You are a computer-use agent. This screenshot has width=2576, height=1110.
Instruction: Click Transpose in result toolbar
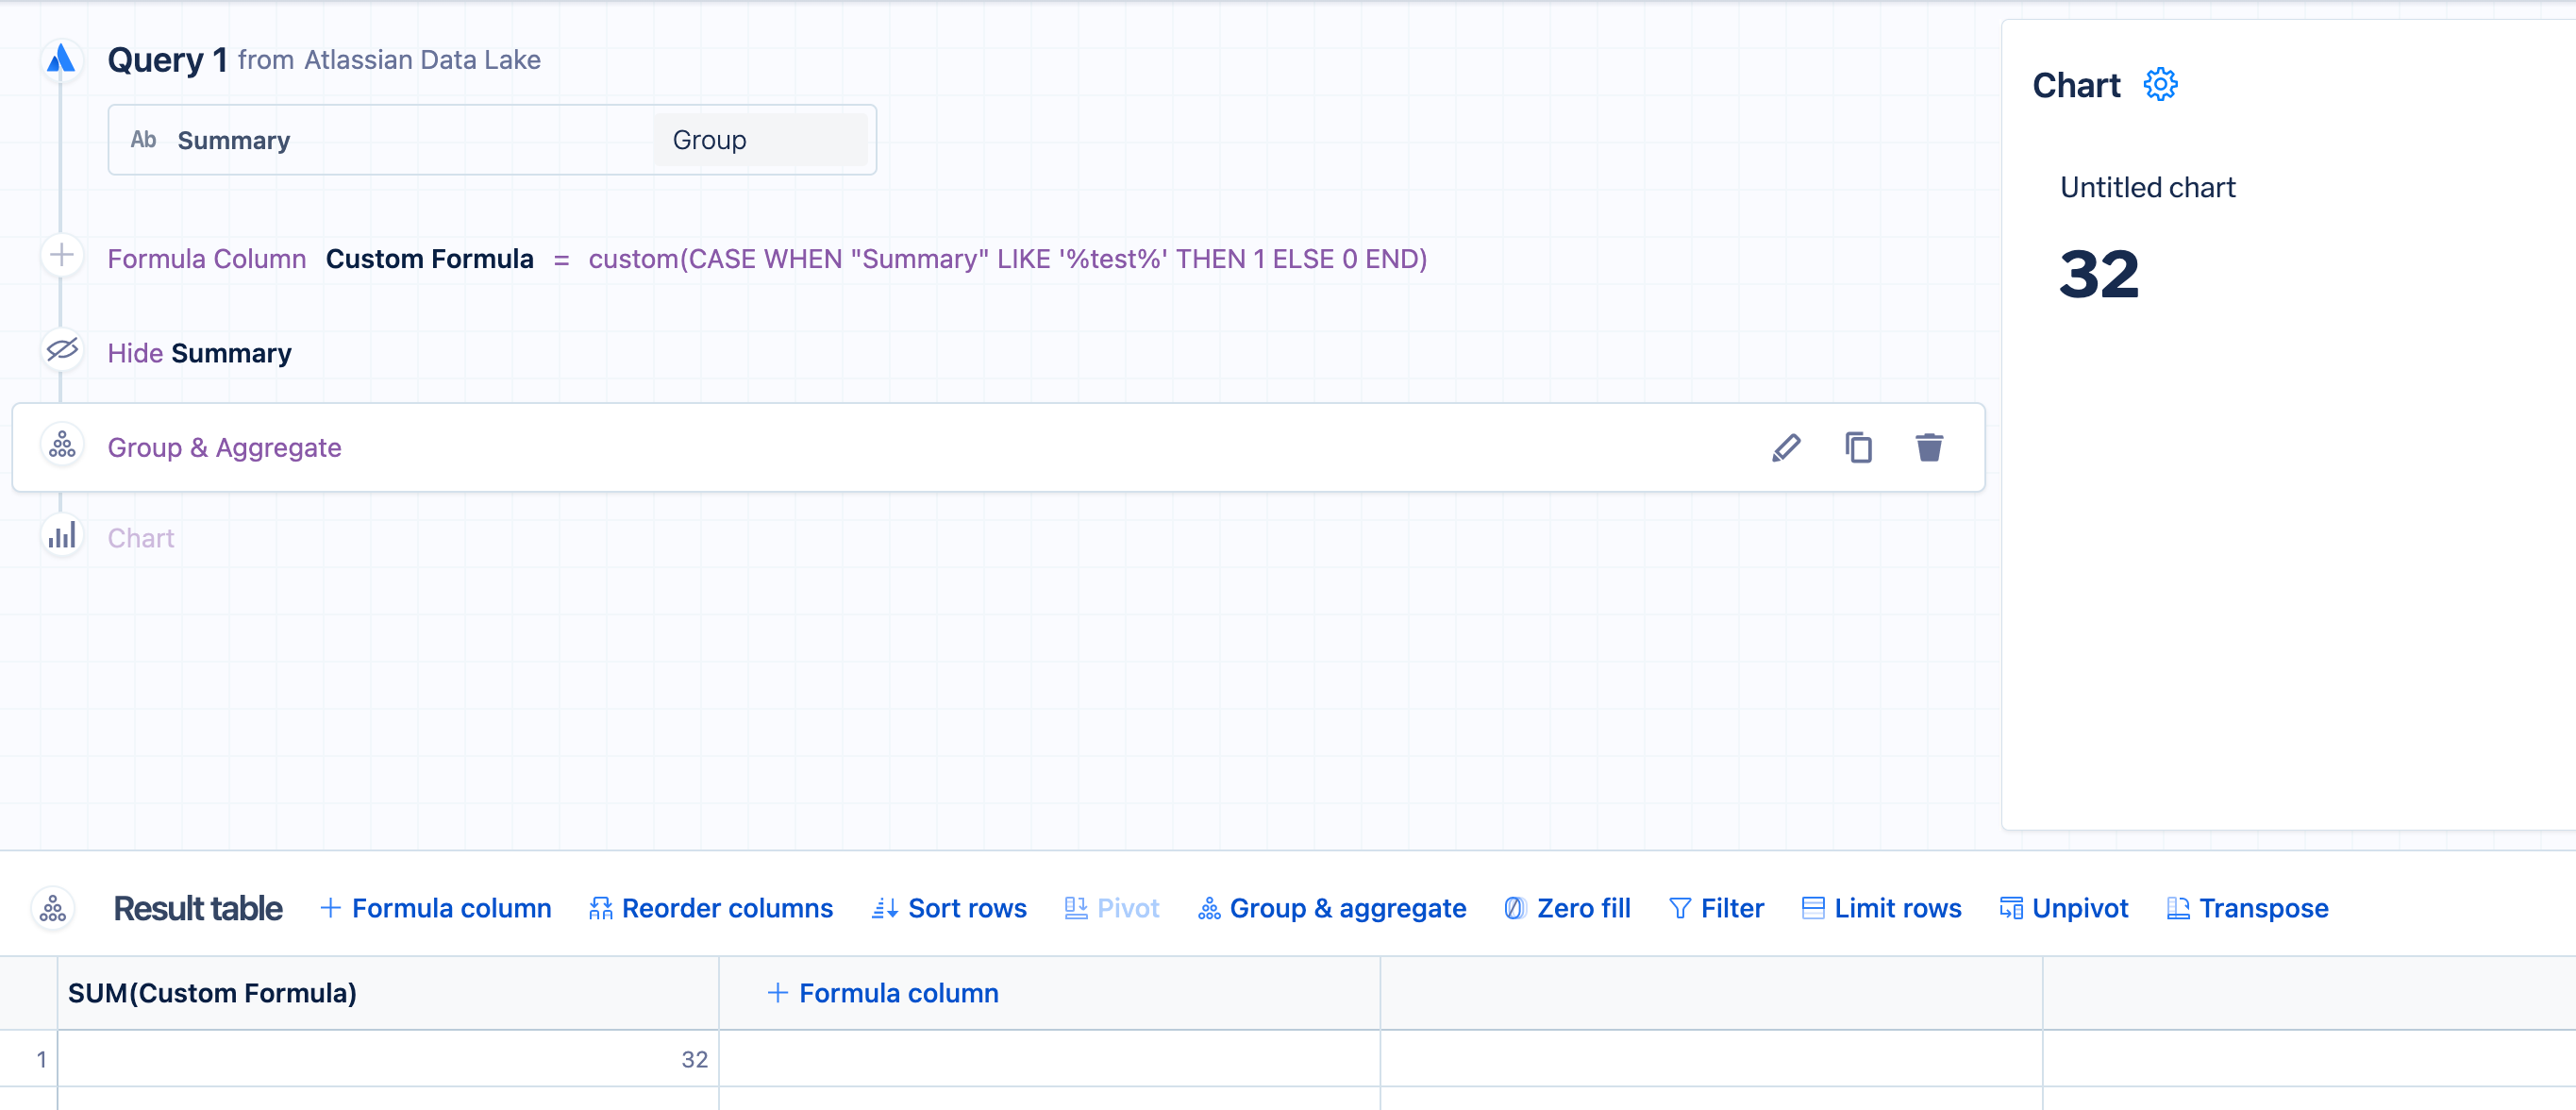coord(2247,909)
